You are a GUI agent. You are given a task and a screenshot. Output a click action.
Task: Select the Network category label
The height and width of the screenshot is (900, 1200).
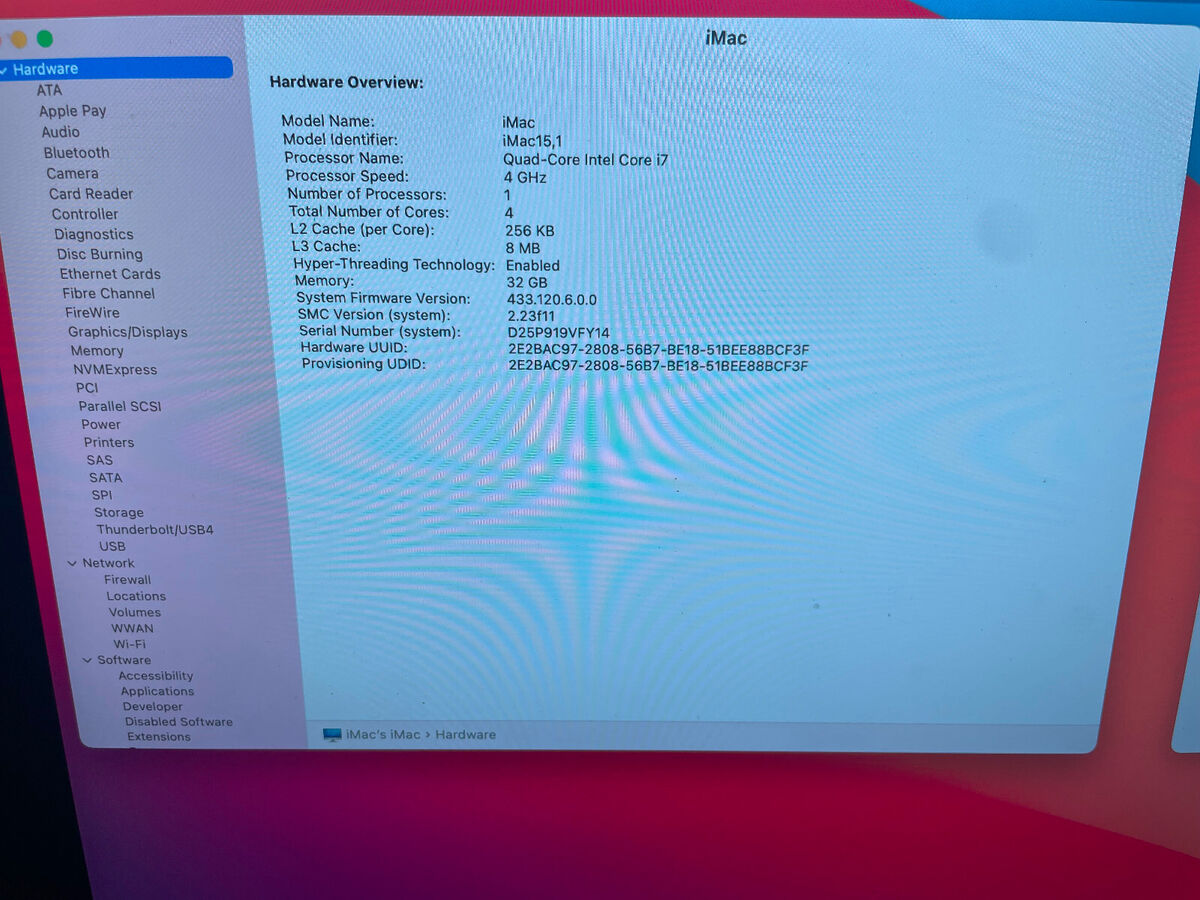pos(108,563)
